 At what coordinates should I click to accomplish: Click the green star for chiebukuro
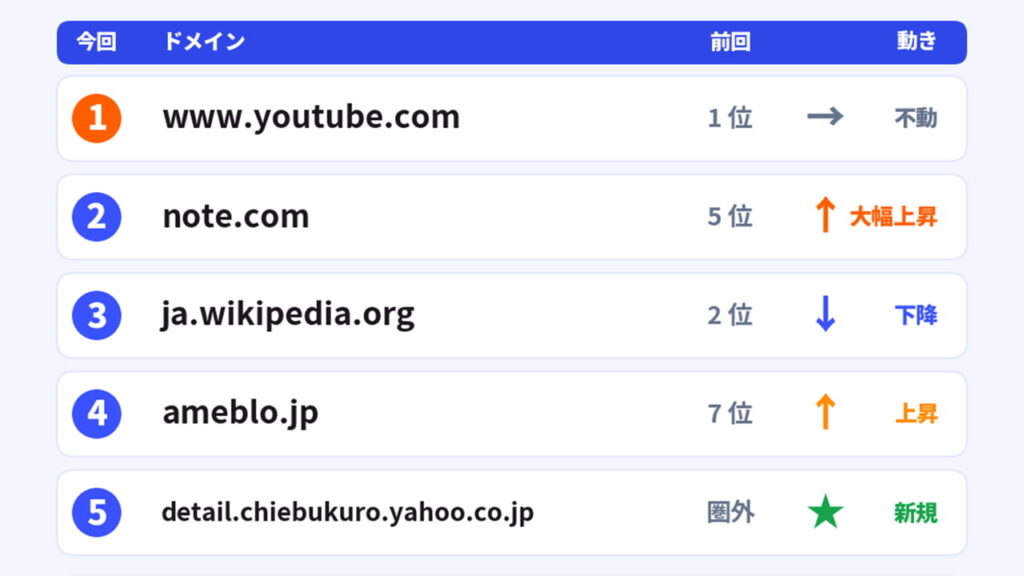point(825,511)
